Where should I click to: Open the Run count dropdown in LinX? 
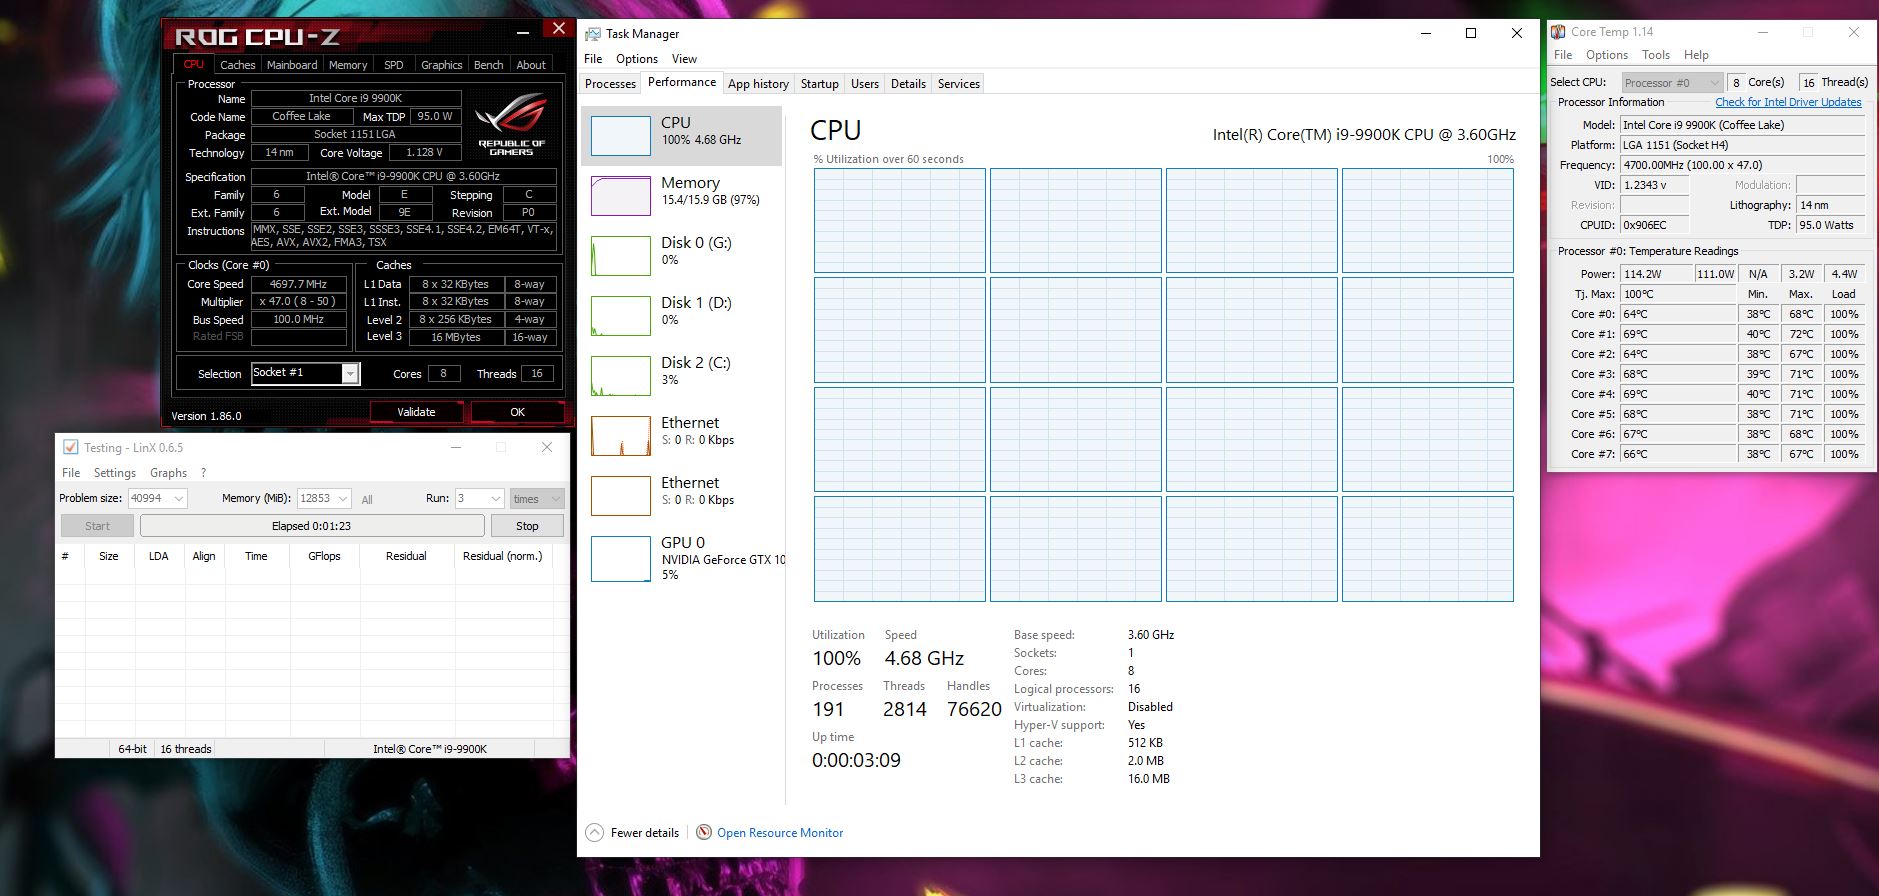(x=495, y=498)
